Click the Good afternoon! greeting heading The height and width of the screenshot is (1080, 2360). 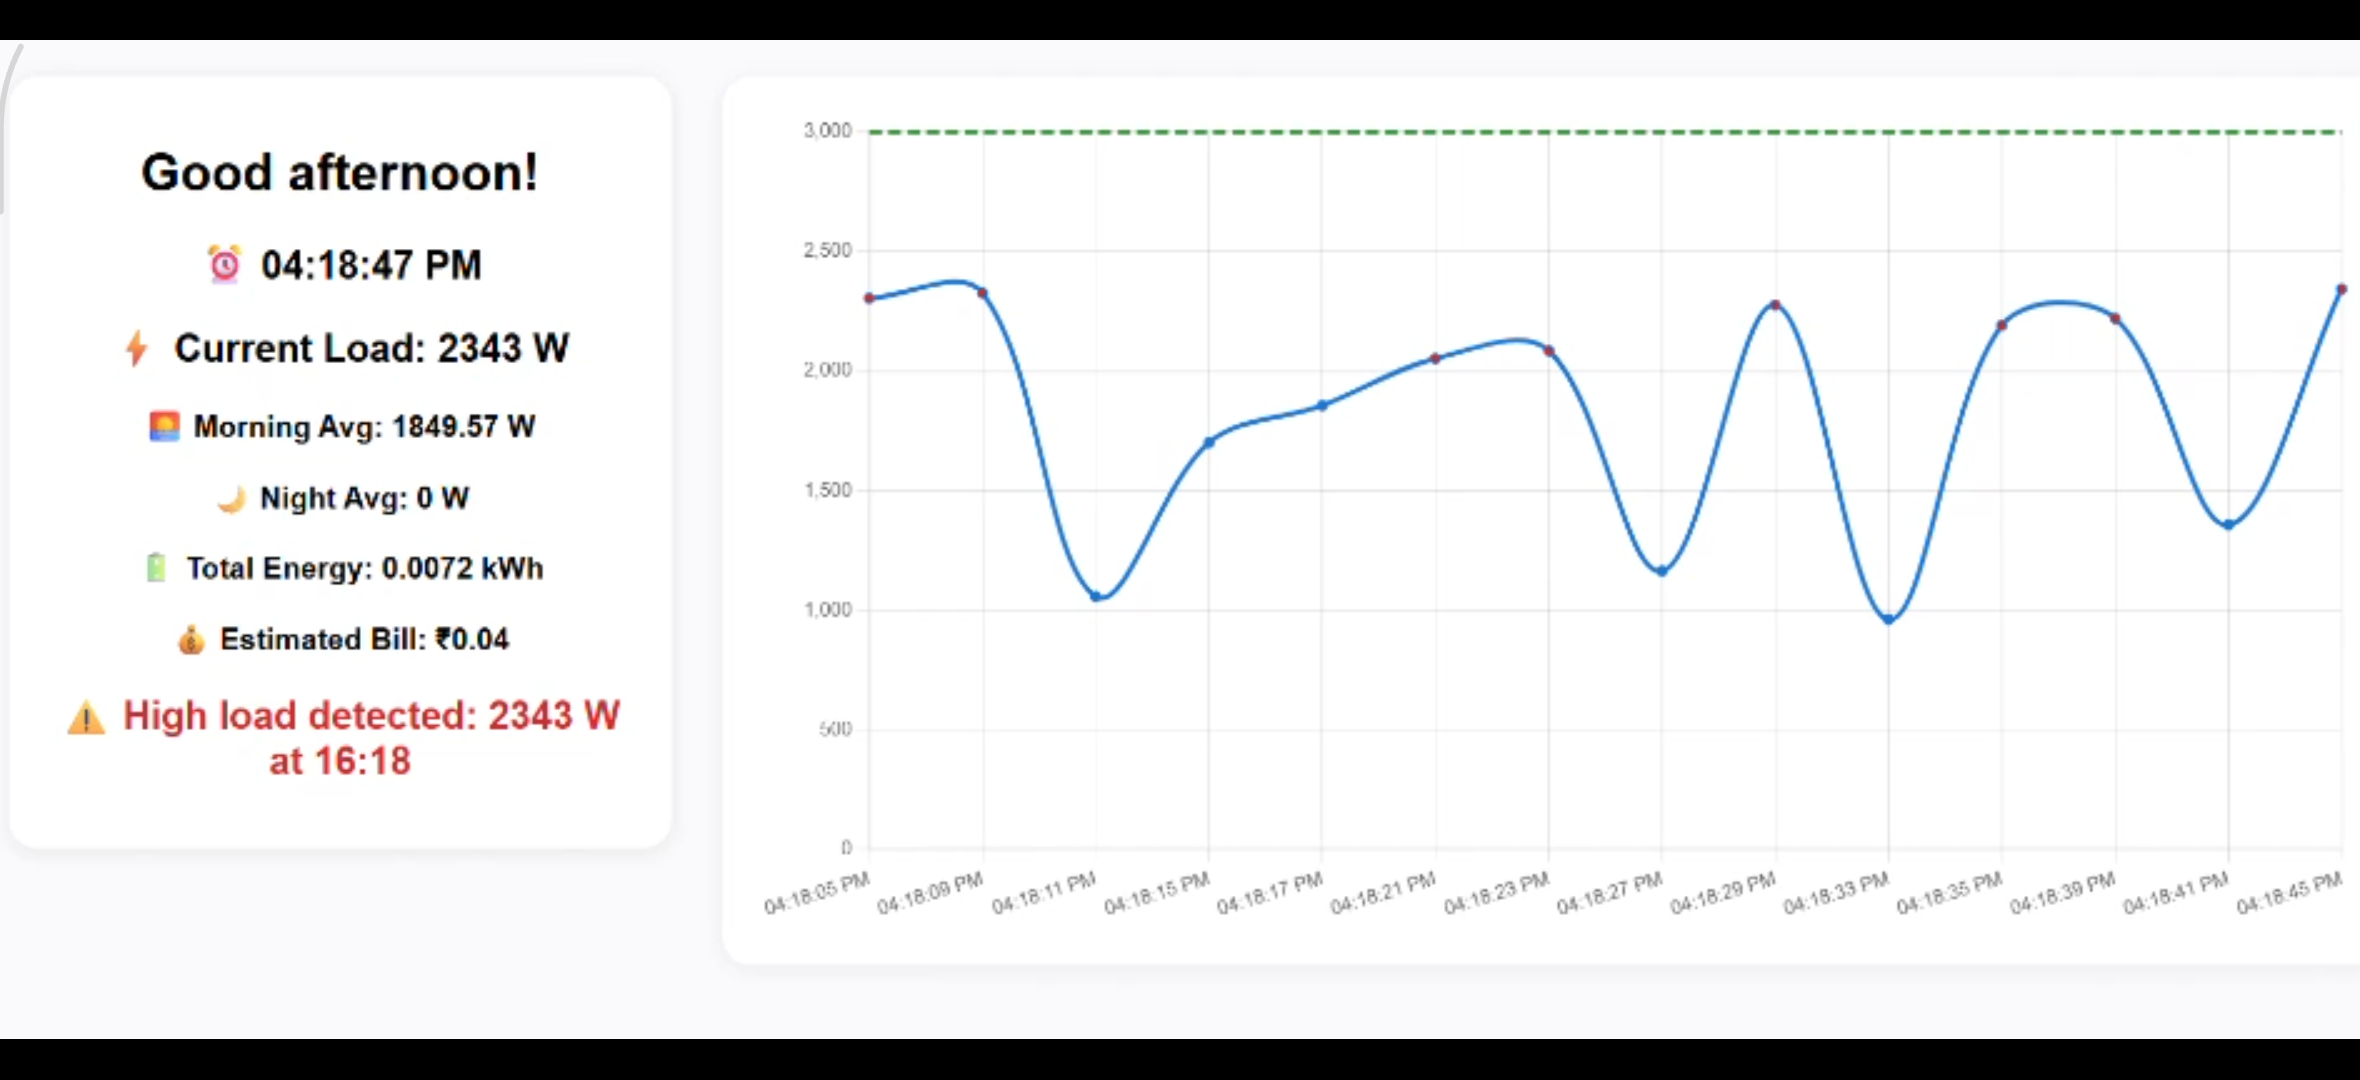(340, 172)
